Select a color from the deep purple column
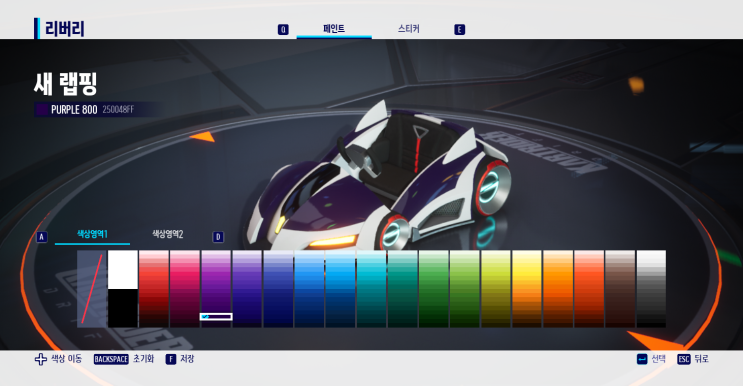 247,289
